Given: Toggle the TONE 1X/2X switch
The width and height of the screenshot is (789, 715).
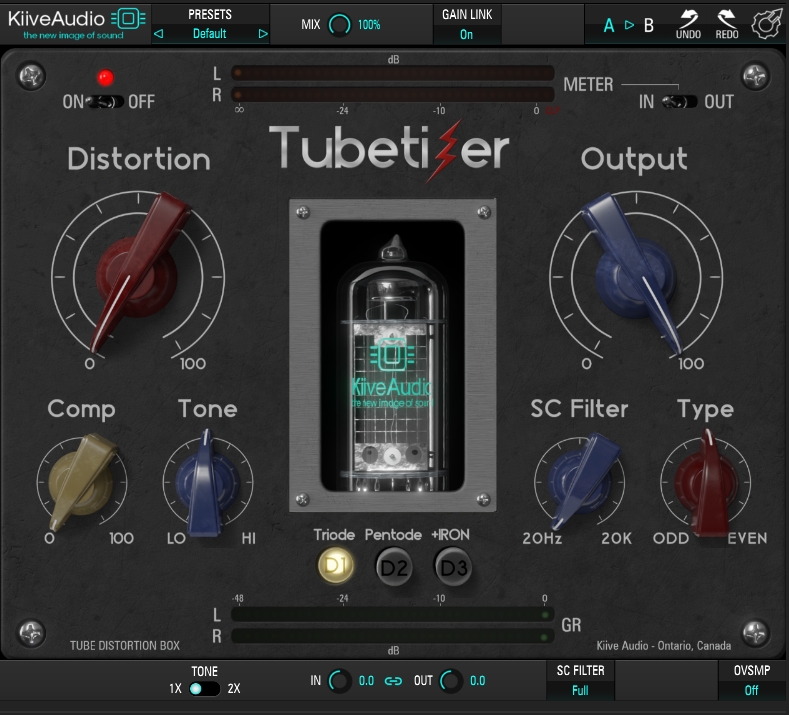Looking at the screenshot, I should click(204, 688).
